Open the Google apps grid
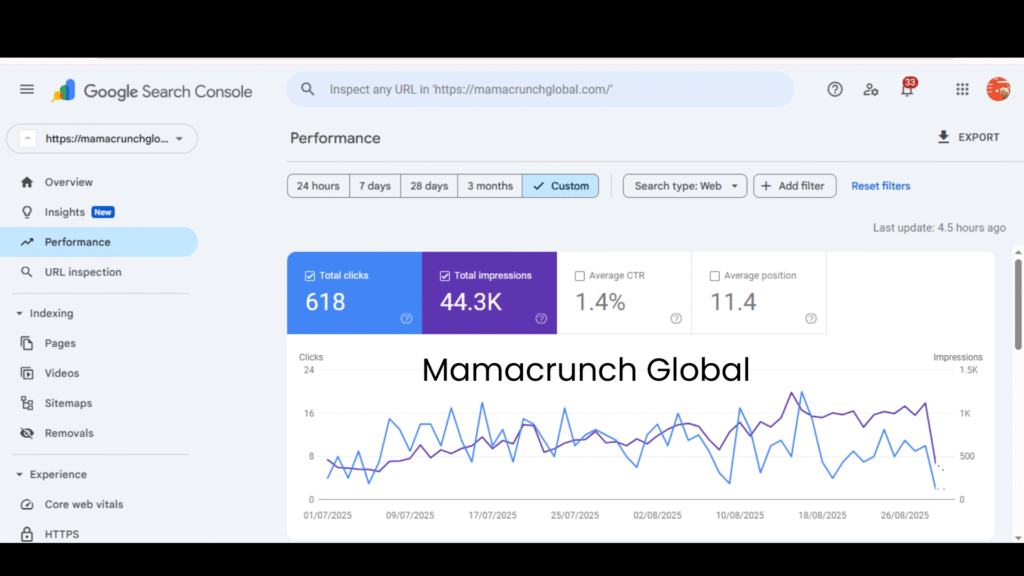1024x576 pixels. pos(962,89)
